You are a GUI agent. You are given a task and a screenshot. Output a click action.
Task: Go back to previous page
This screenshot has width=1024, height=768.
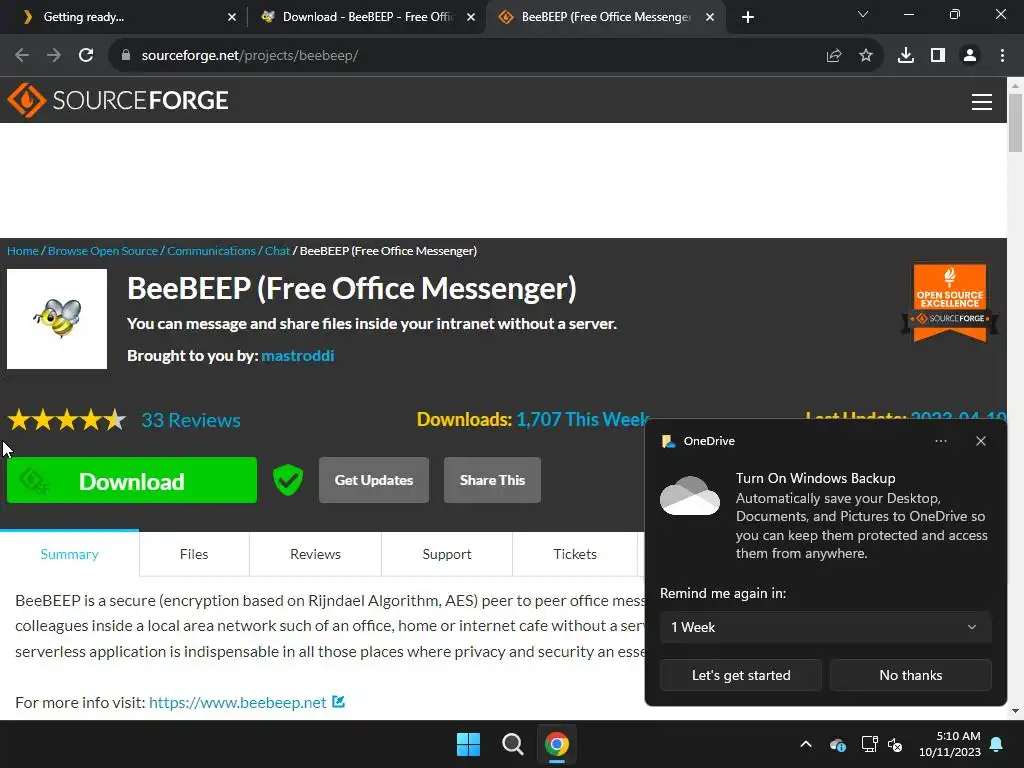point(22,56)
